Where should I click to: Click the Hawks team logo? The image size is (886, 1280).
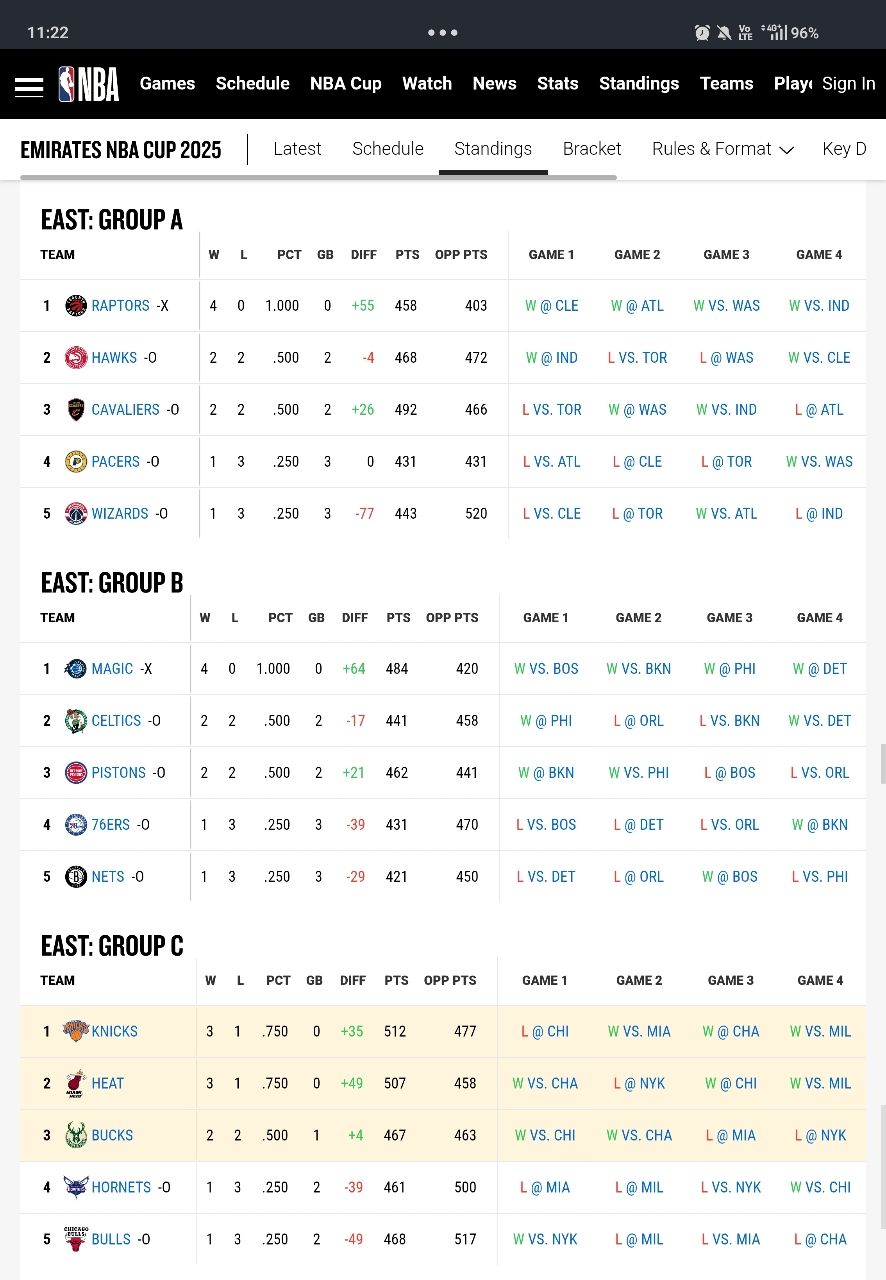(76, 358)
